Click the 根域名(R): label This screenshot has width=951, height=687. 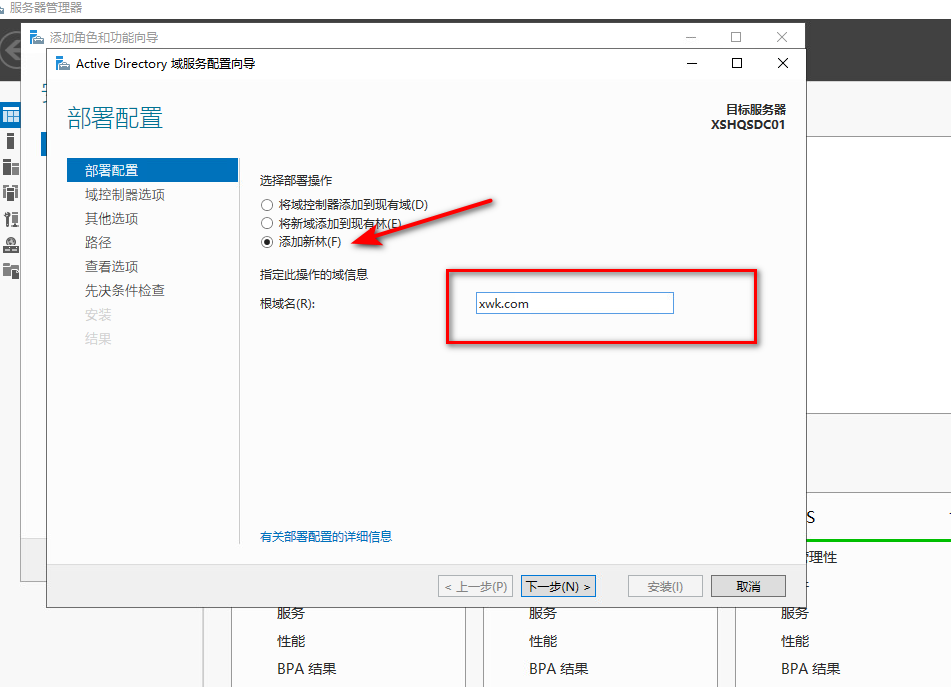click(287, 304)
